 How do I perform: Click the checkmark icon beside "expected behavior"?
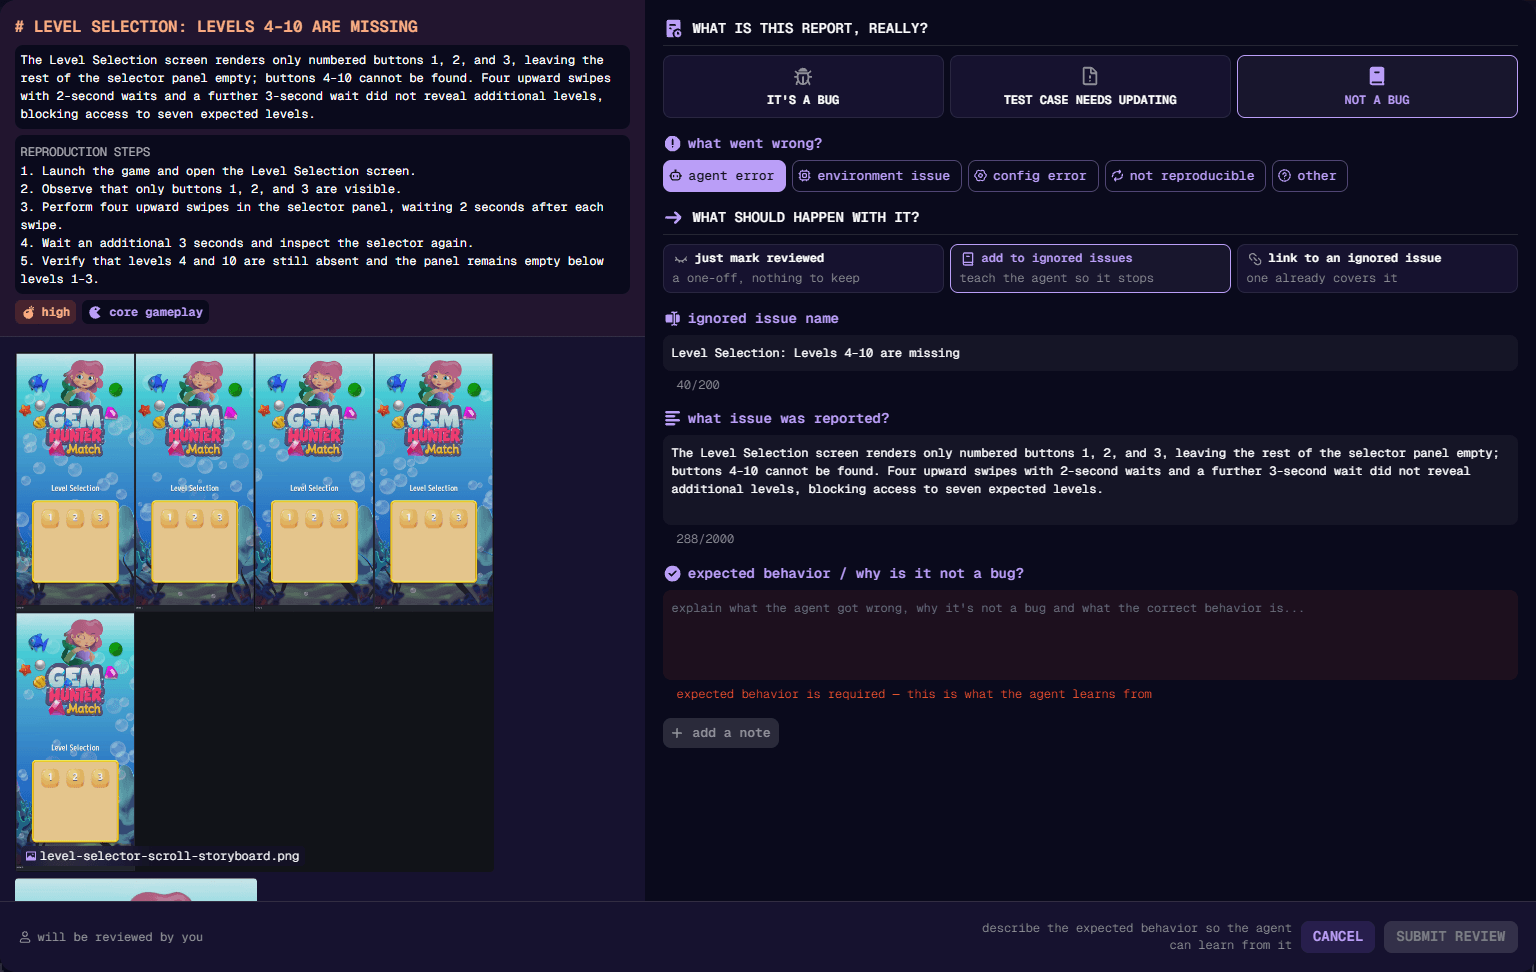[x=673, y=574]
